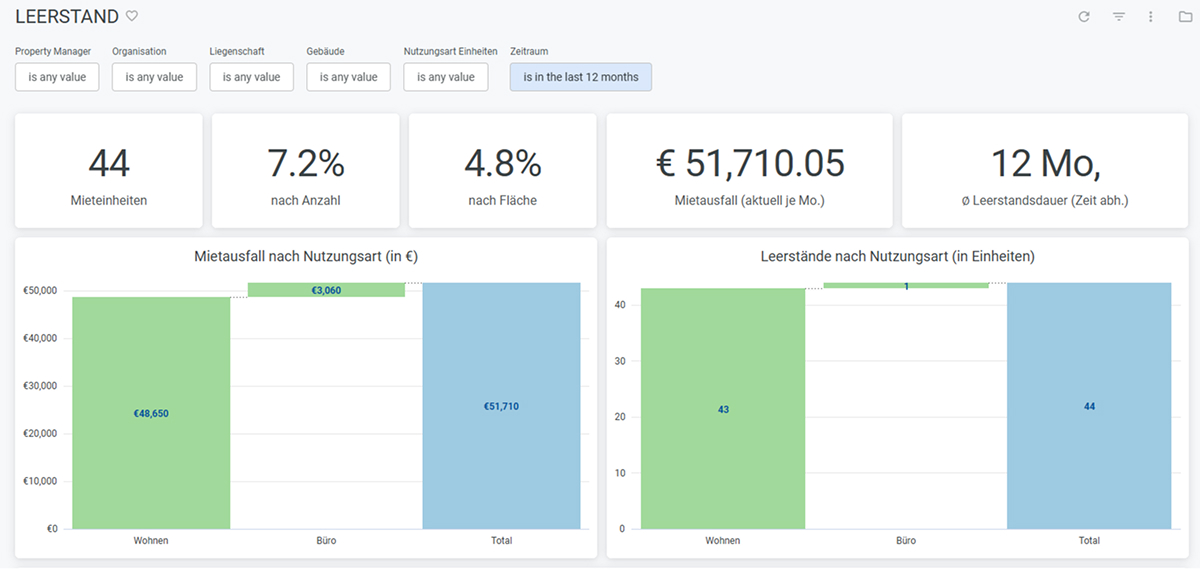Image resolution: width=1200 pixels, height=569 pixels.
Task: Click the €48,650 Wohnen bar
Action: click(151, 413)
